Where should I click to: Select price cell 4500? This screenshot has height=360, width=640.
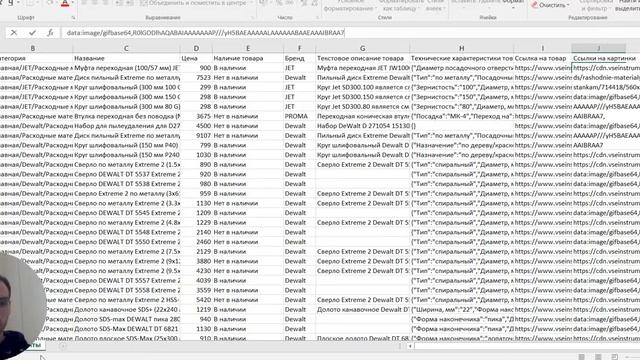point(196,126)
